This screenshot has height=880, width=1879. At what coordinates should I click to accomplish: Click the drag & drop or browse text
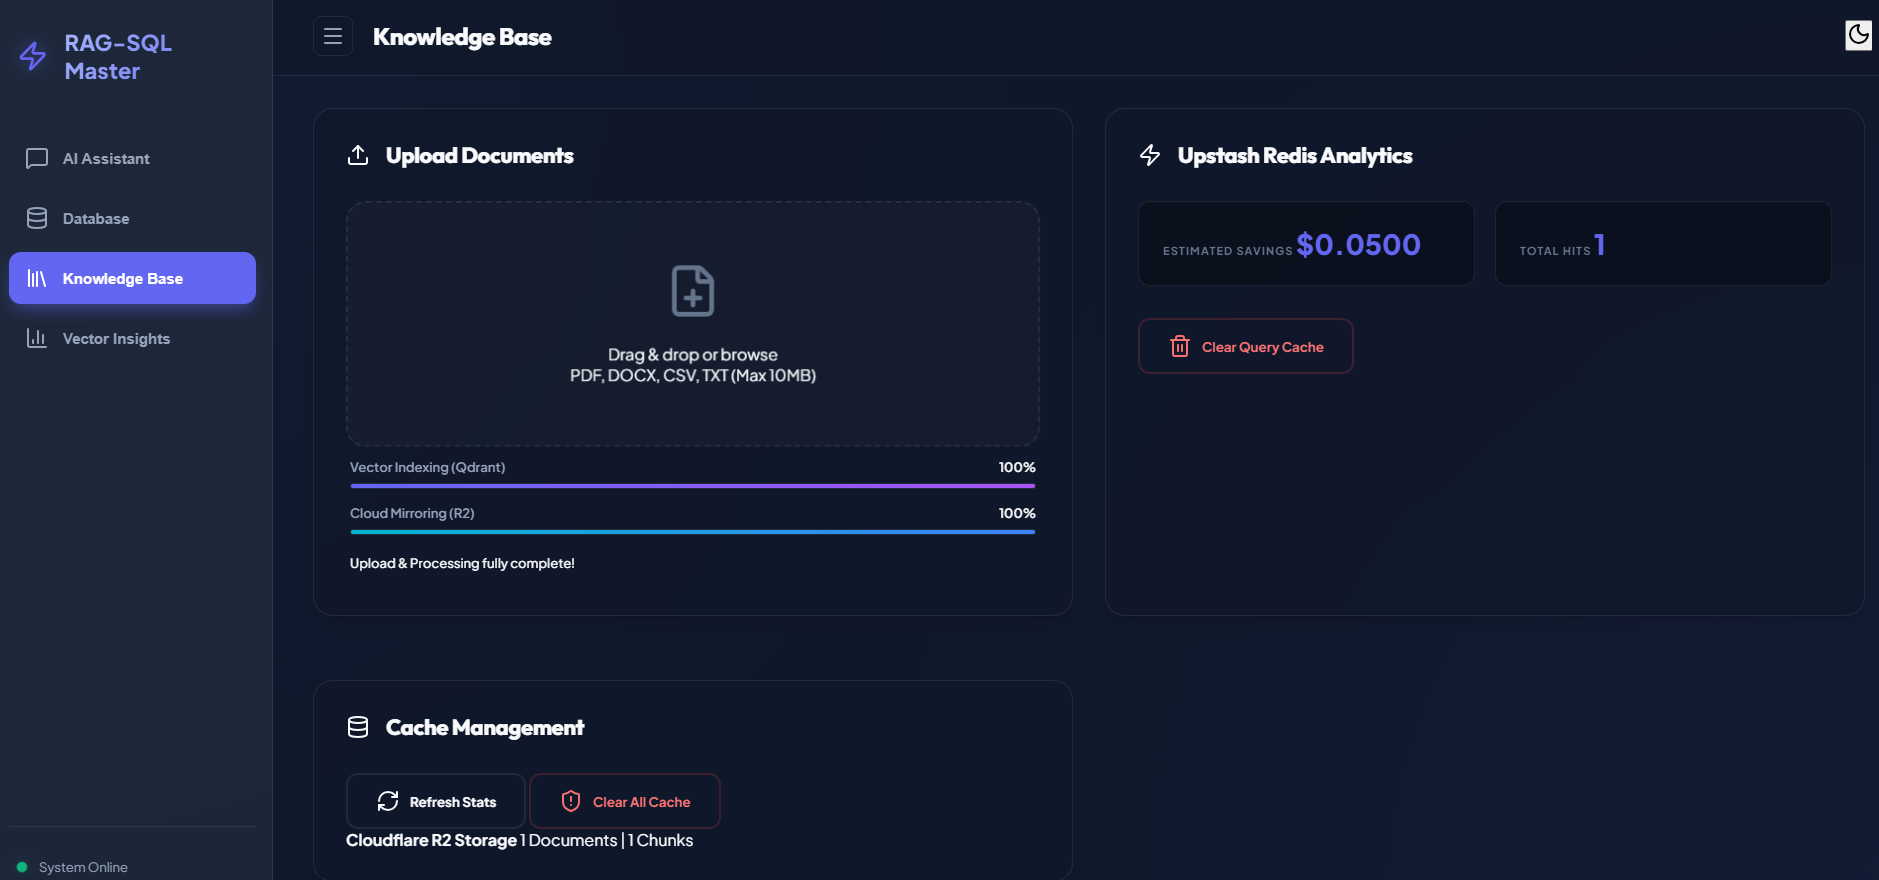(x=692, y=355)
